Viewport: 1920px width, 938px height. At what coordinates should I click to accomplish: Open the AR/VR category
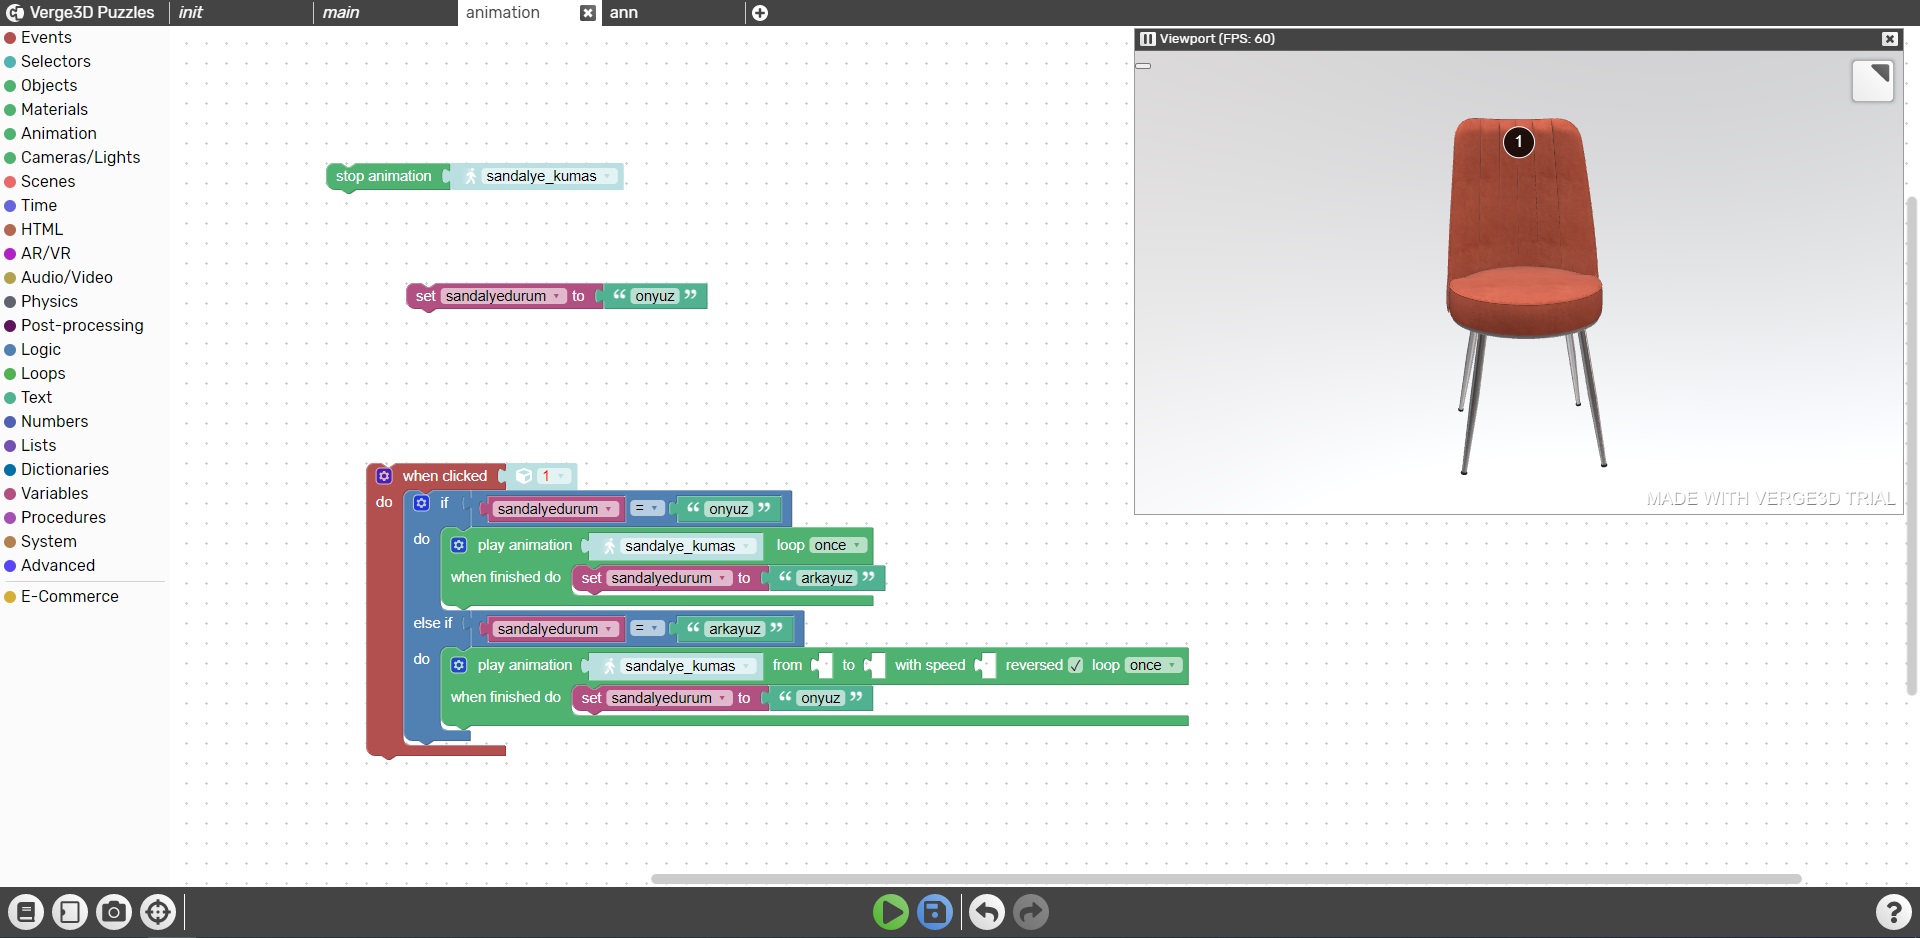pyautogui.click(x=46, y=253)
